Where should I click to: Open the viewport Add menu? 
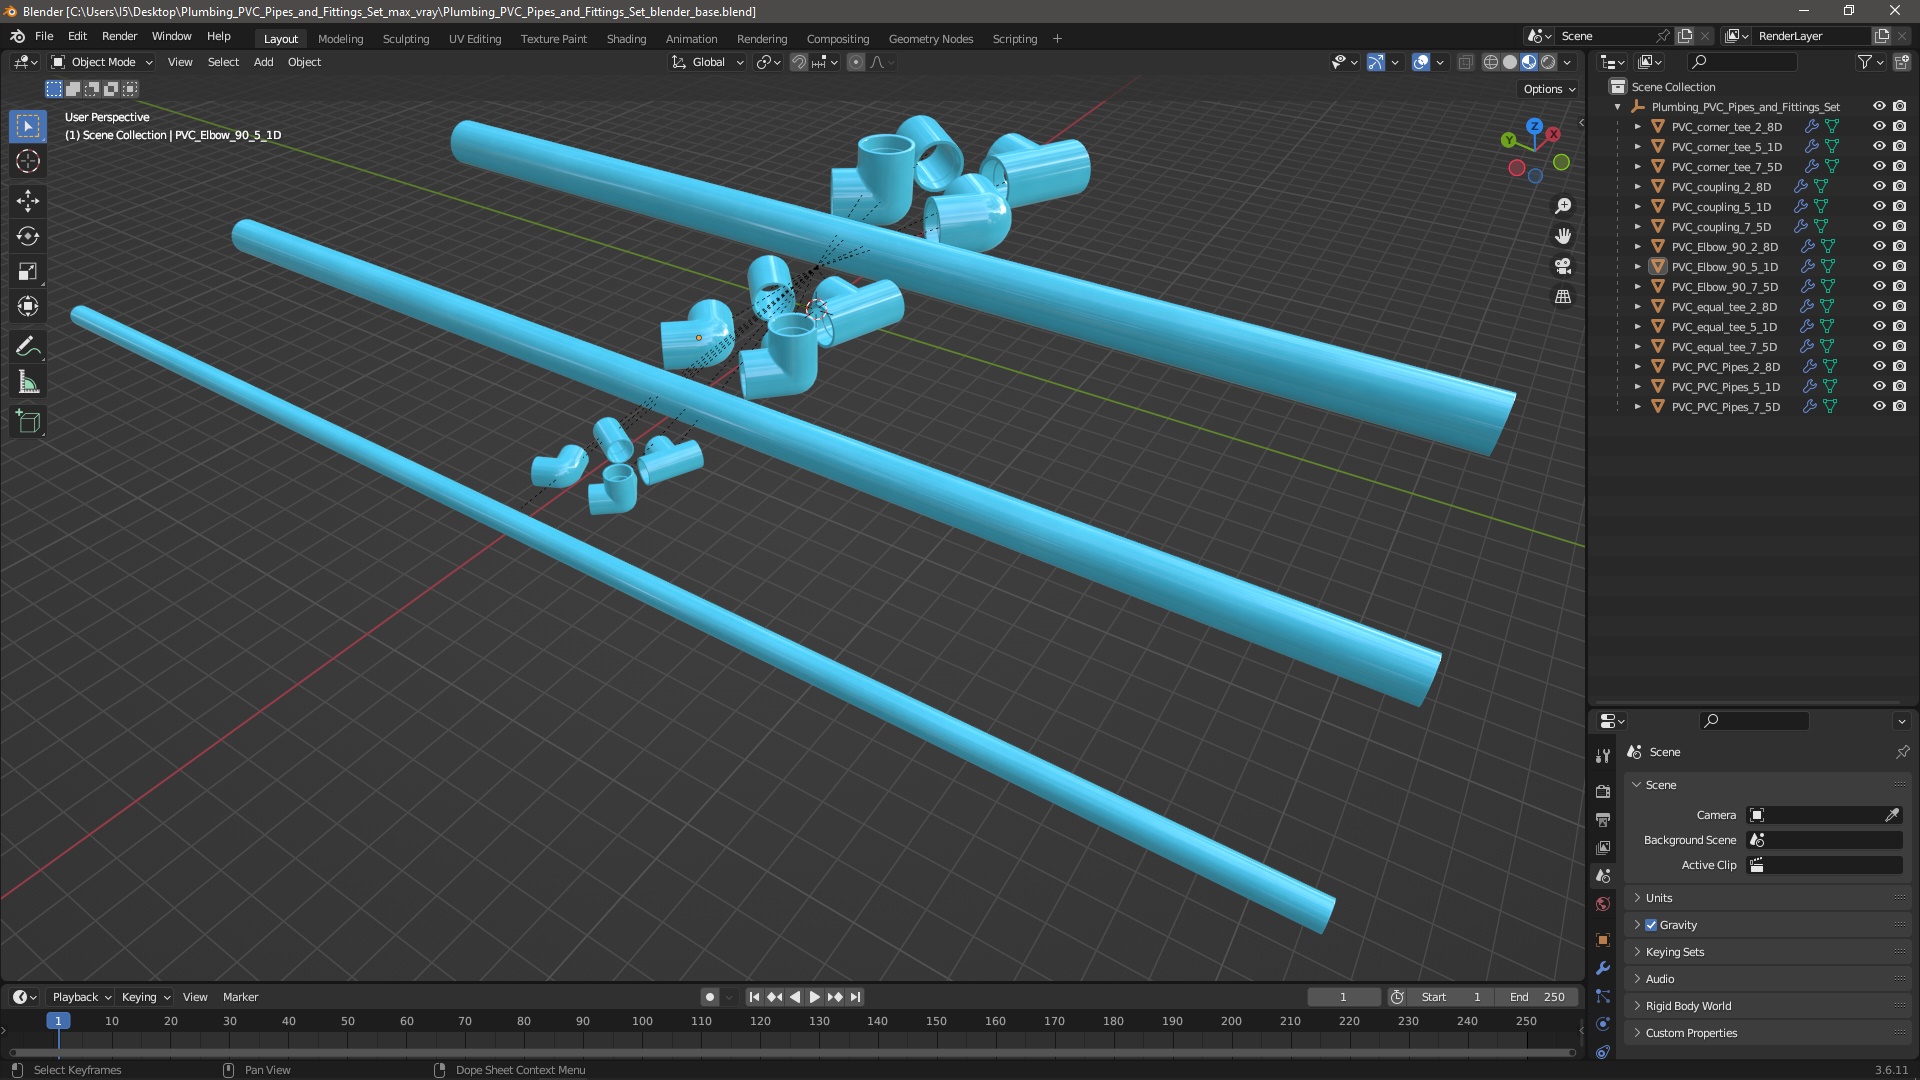coord(263,62)
